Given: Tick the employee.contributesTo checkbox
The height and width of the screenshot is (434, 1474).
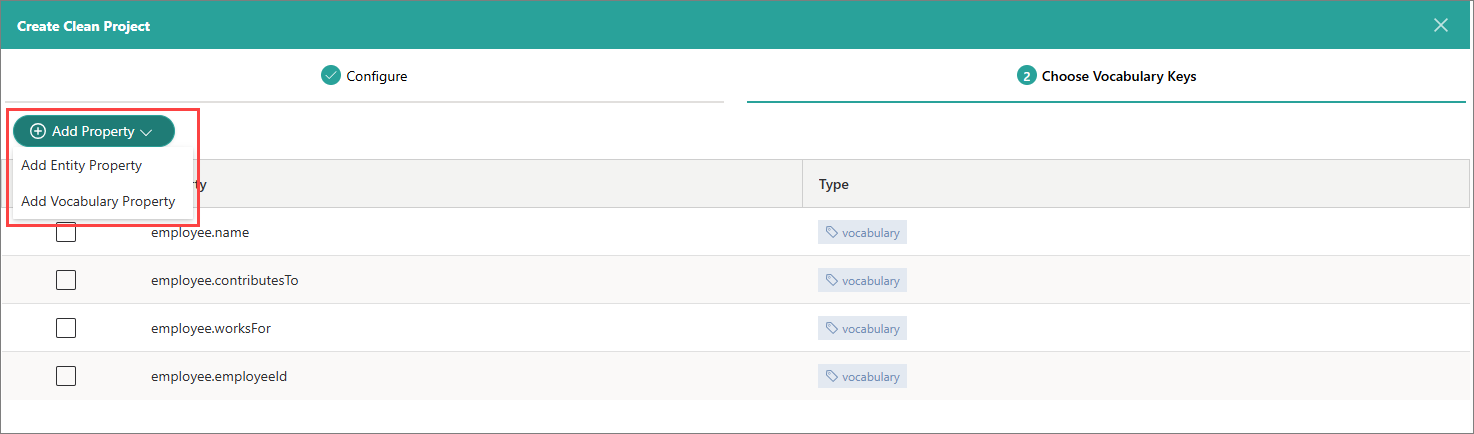Looking at the screenshot, I should pyautogui.click(x=66, y=281).
